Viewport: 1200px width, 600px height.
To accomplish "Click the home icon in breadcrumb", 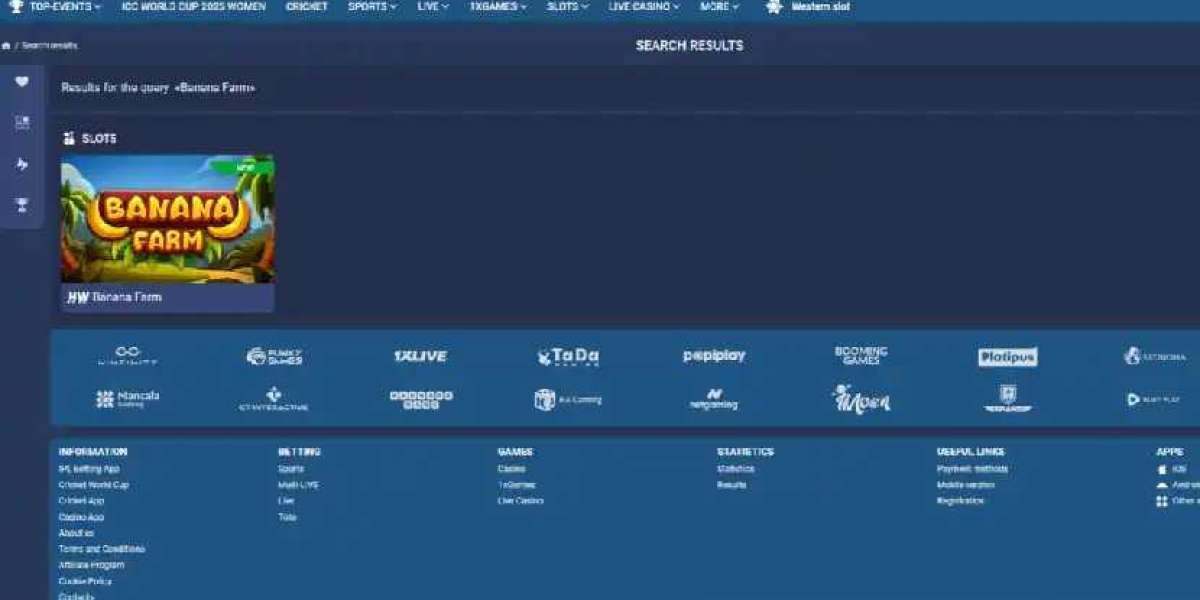I will pos(7,46).
